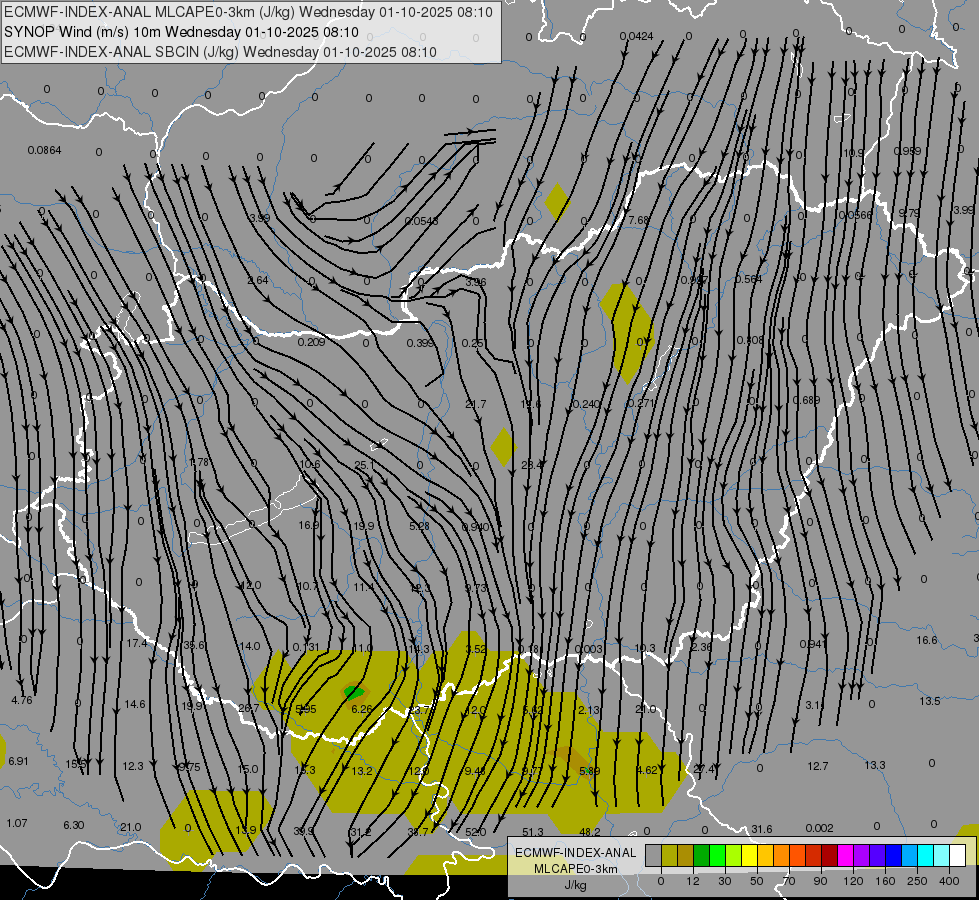
Task: Click the map value 27.4
Action: tap(704, 769)
